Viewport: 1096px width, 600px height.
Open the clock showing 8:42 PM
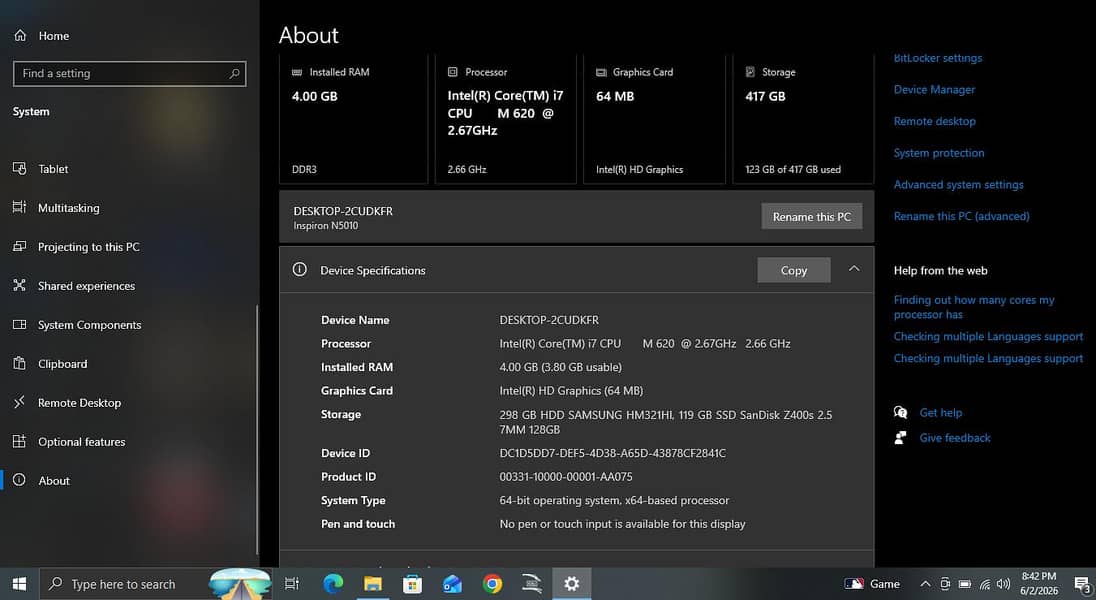pos(1039,584)
